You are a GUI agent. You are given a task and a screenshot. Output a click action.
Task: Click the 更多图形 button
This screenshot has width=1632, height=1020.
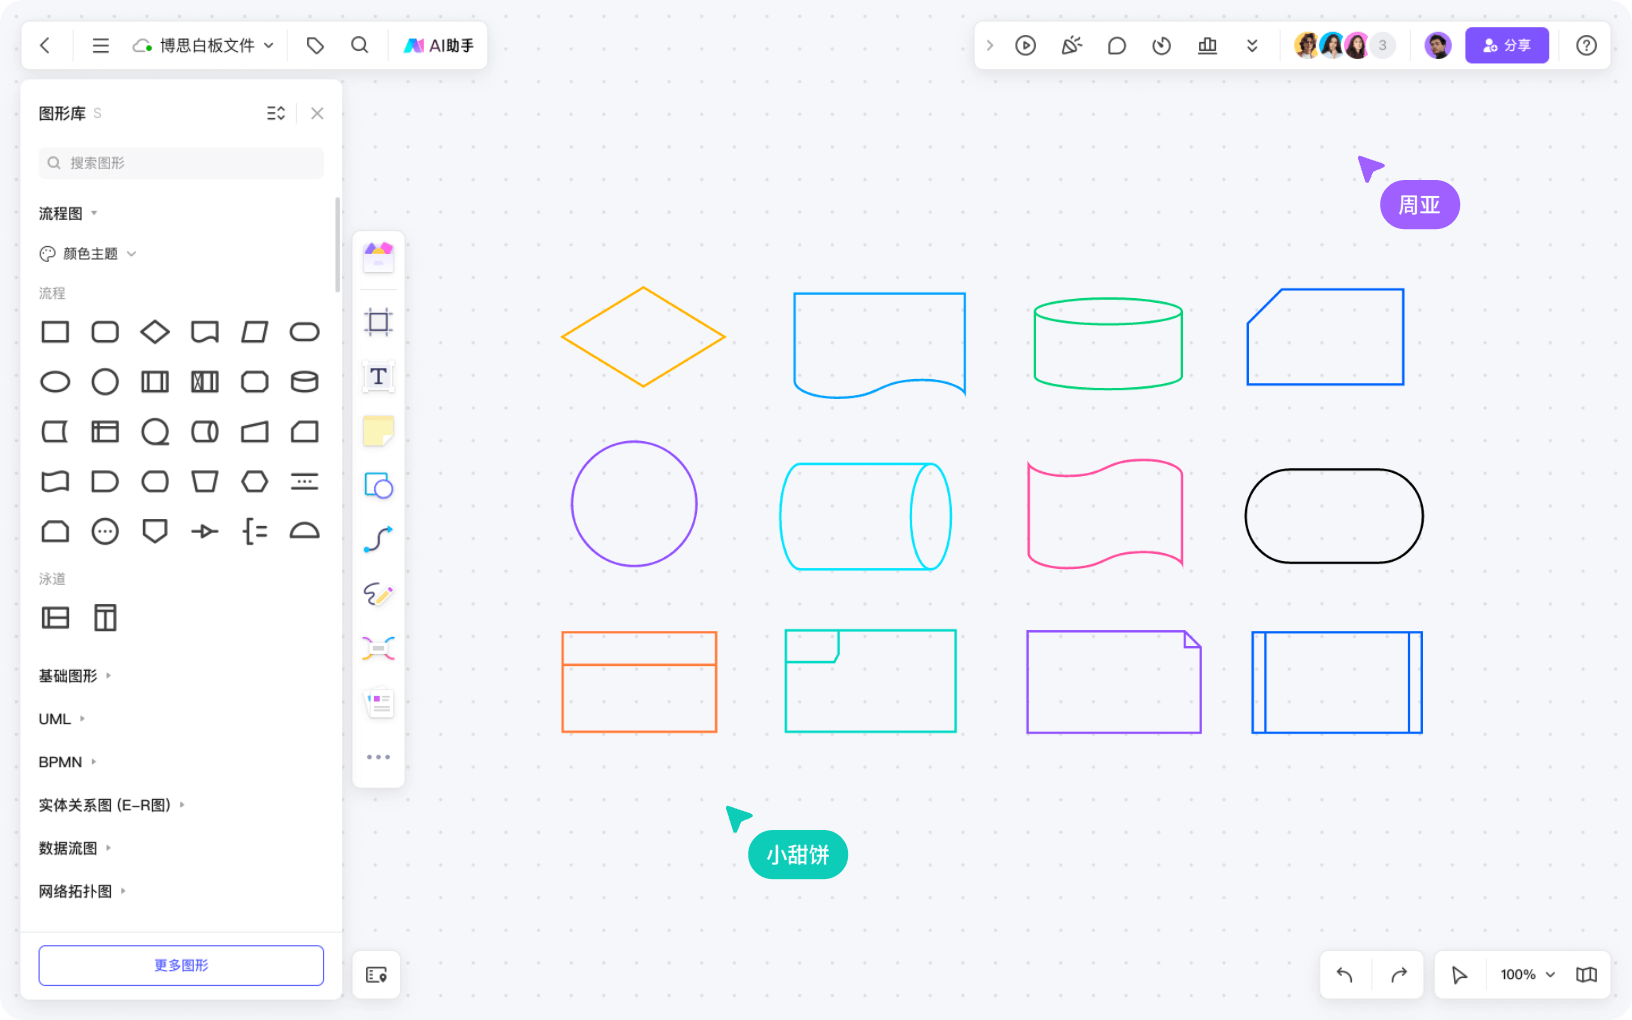click(181, 965)
